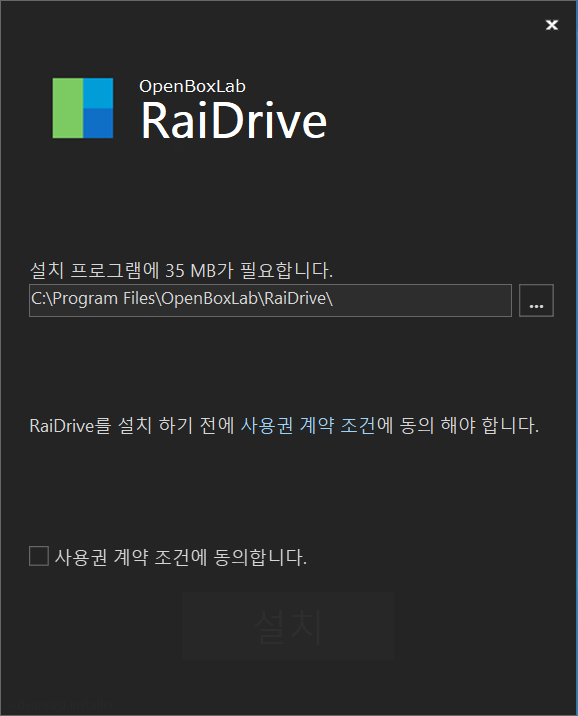Click the '설치 프로그램에 35 MB가 필요합니다' text
Screen dimensions: 578x716
[x=181, y=270]
